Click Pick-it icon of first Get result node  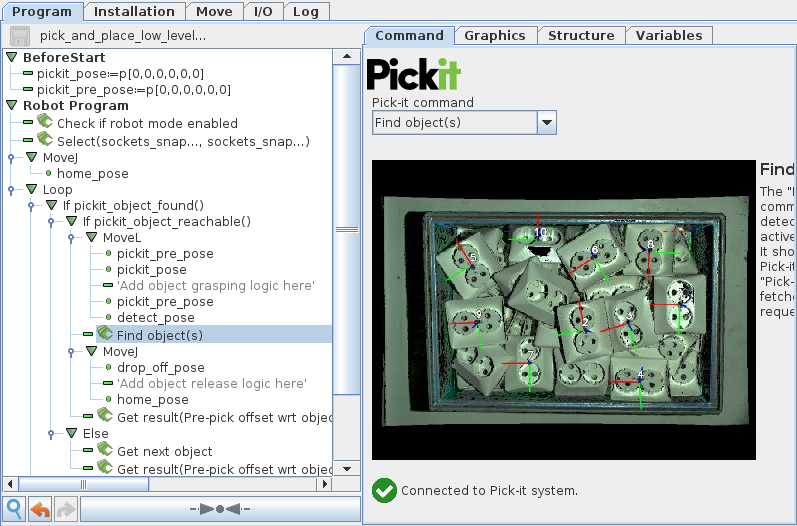pyautogui.click(x=105, y=415)
